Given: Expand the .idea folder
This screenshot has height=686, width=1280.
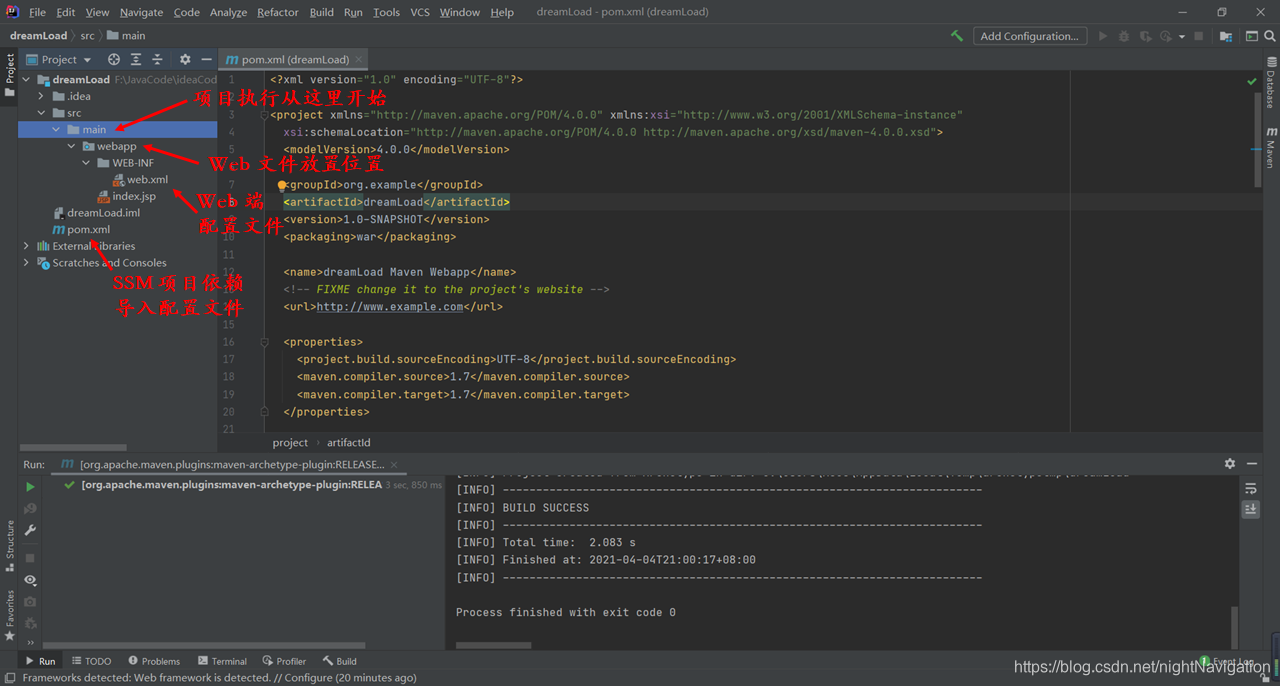Looking at the screenshot, I should [41, 96].
